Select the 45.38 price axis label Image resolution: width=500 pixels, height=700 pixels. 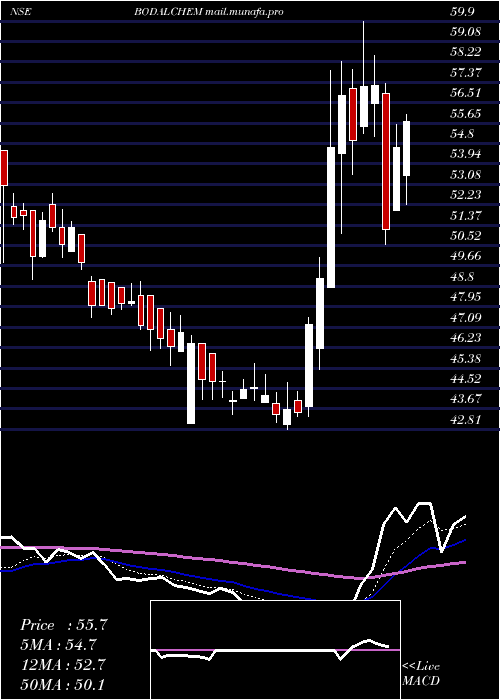465,358
